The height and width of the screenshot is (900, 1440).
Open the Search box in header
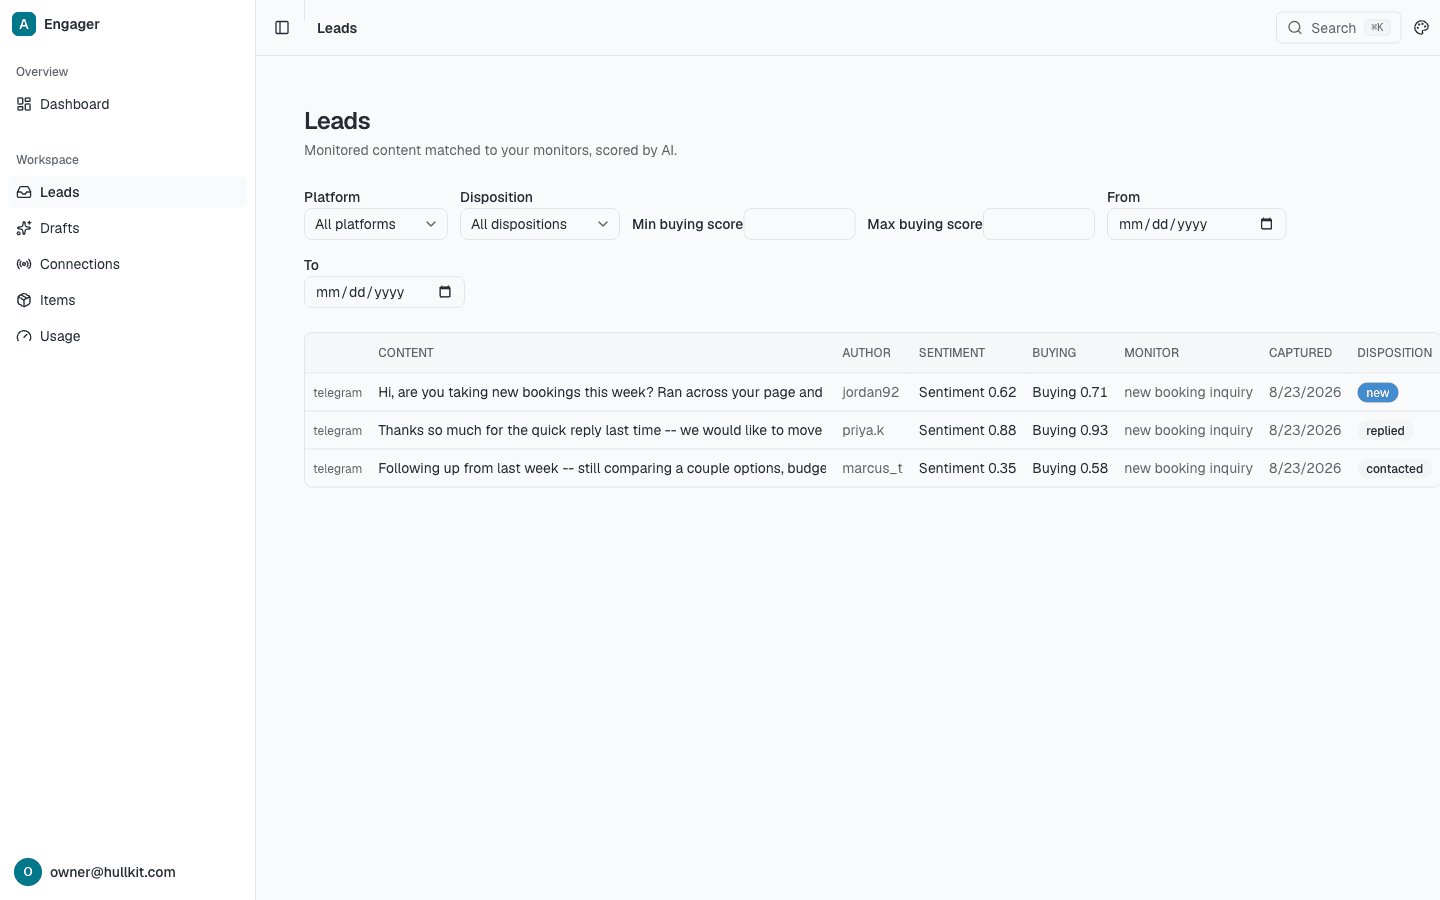[1338, 28]
